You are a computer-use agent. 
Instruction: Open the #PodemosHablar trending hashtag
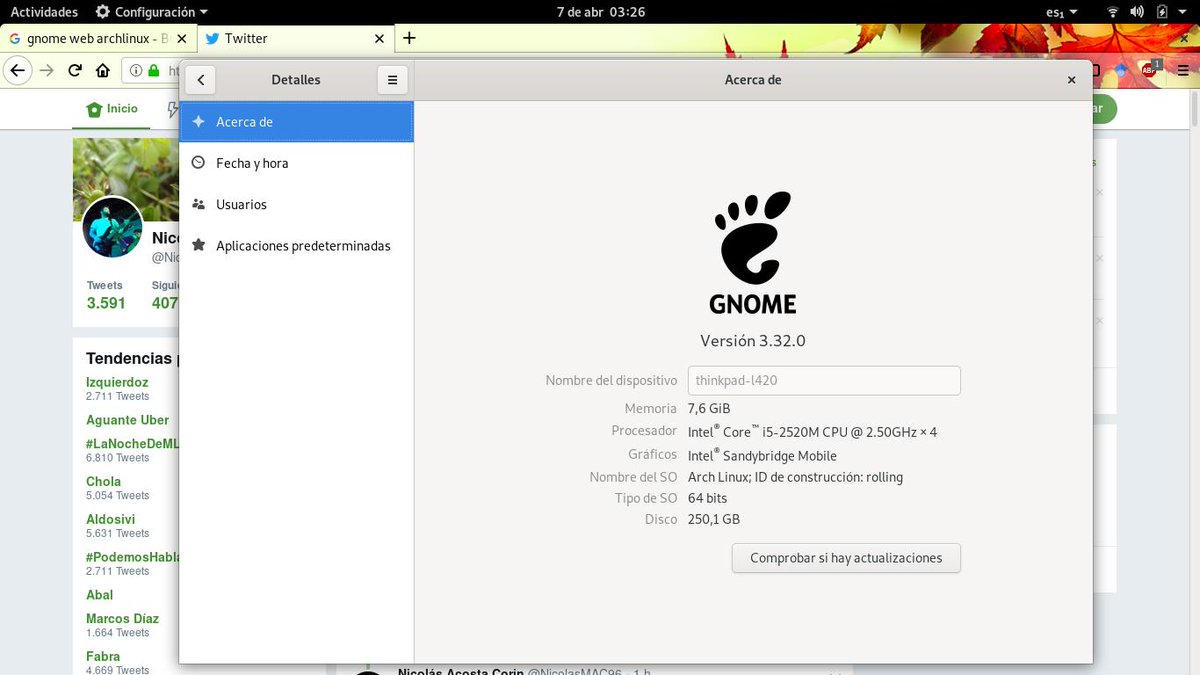pos(132,557)
